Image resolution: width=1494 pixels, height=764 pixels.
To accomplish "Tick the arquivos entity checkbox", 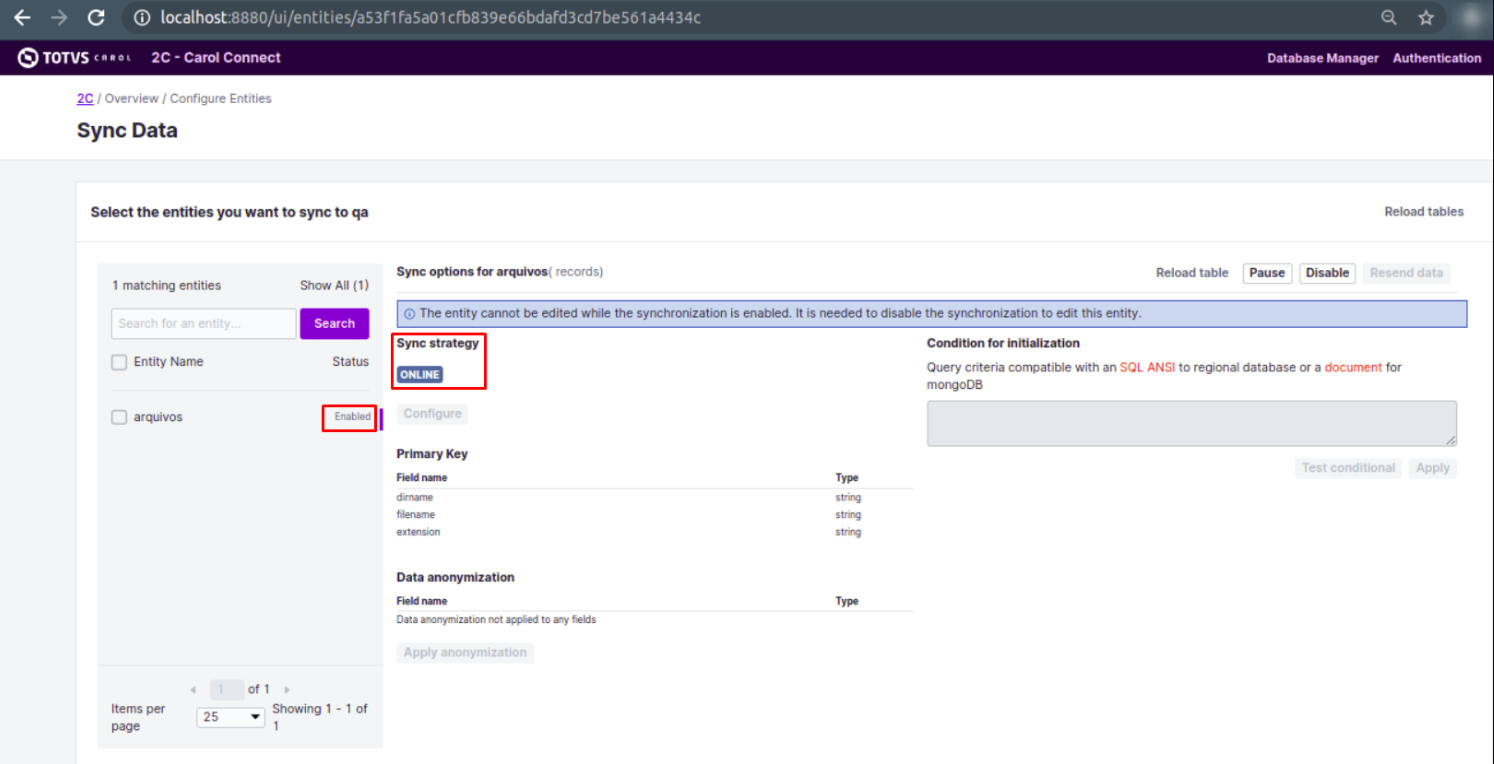I will [x=119, y=417].
